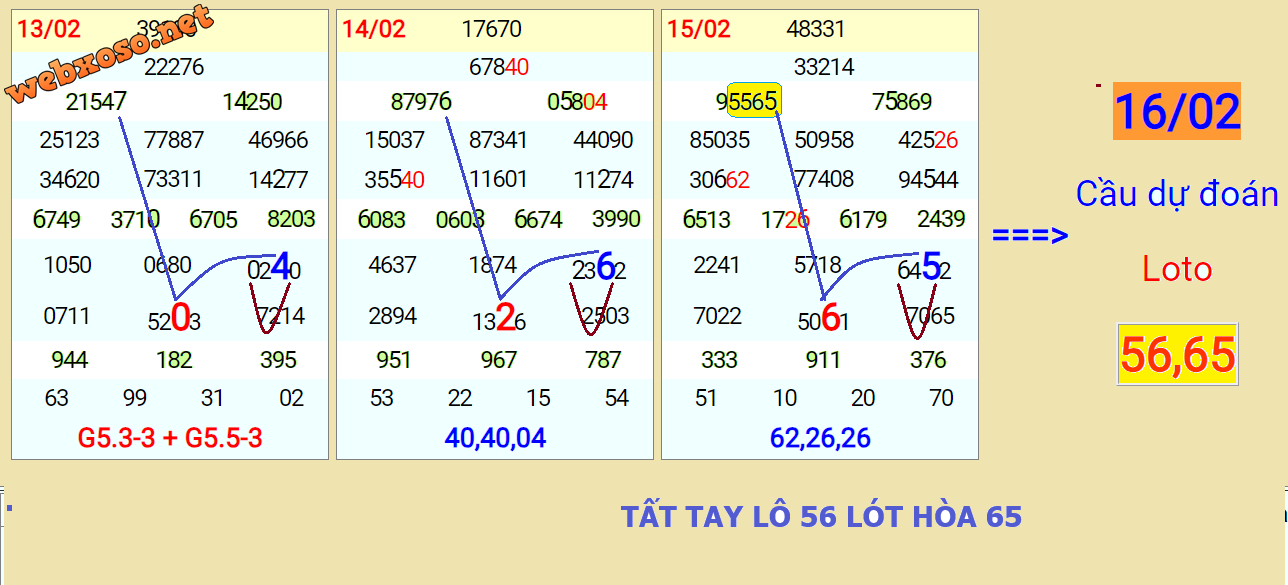This screenshot has height=585, width=1288.
Task: Click the number 14277
Action: pos(278,180)
